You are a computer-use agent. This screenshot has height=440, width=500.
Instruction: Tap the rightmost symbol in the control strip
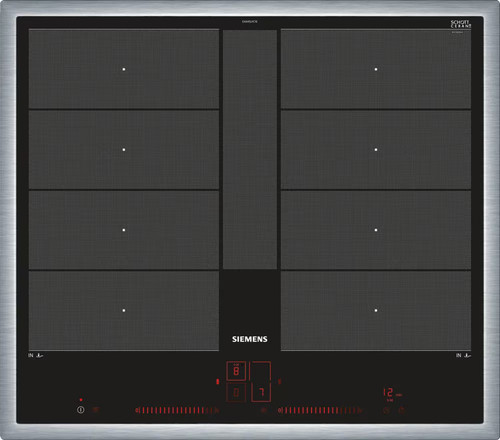tap(402, 410)
